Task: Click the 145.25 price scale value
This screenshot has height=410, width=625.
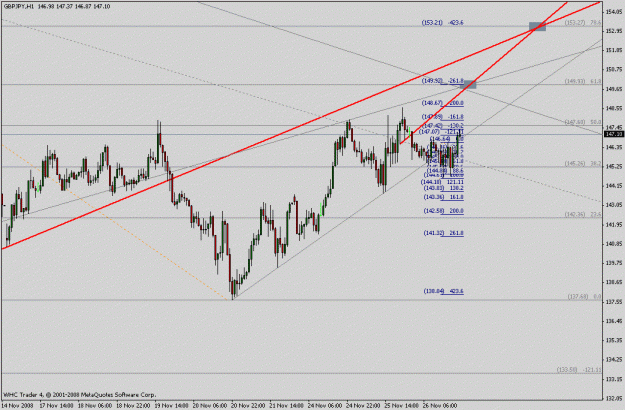Action: (614, 166)
